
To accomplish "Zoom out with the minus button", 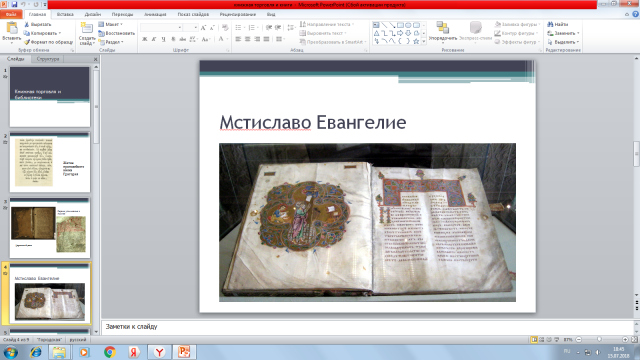I will [578, 340].
